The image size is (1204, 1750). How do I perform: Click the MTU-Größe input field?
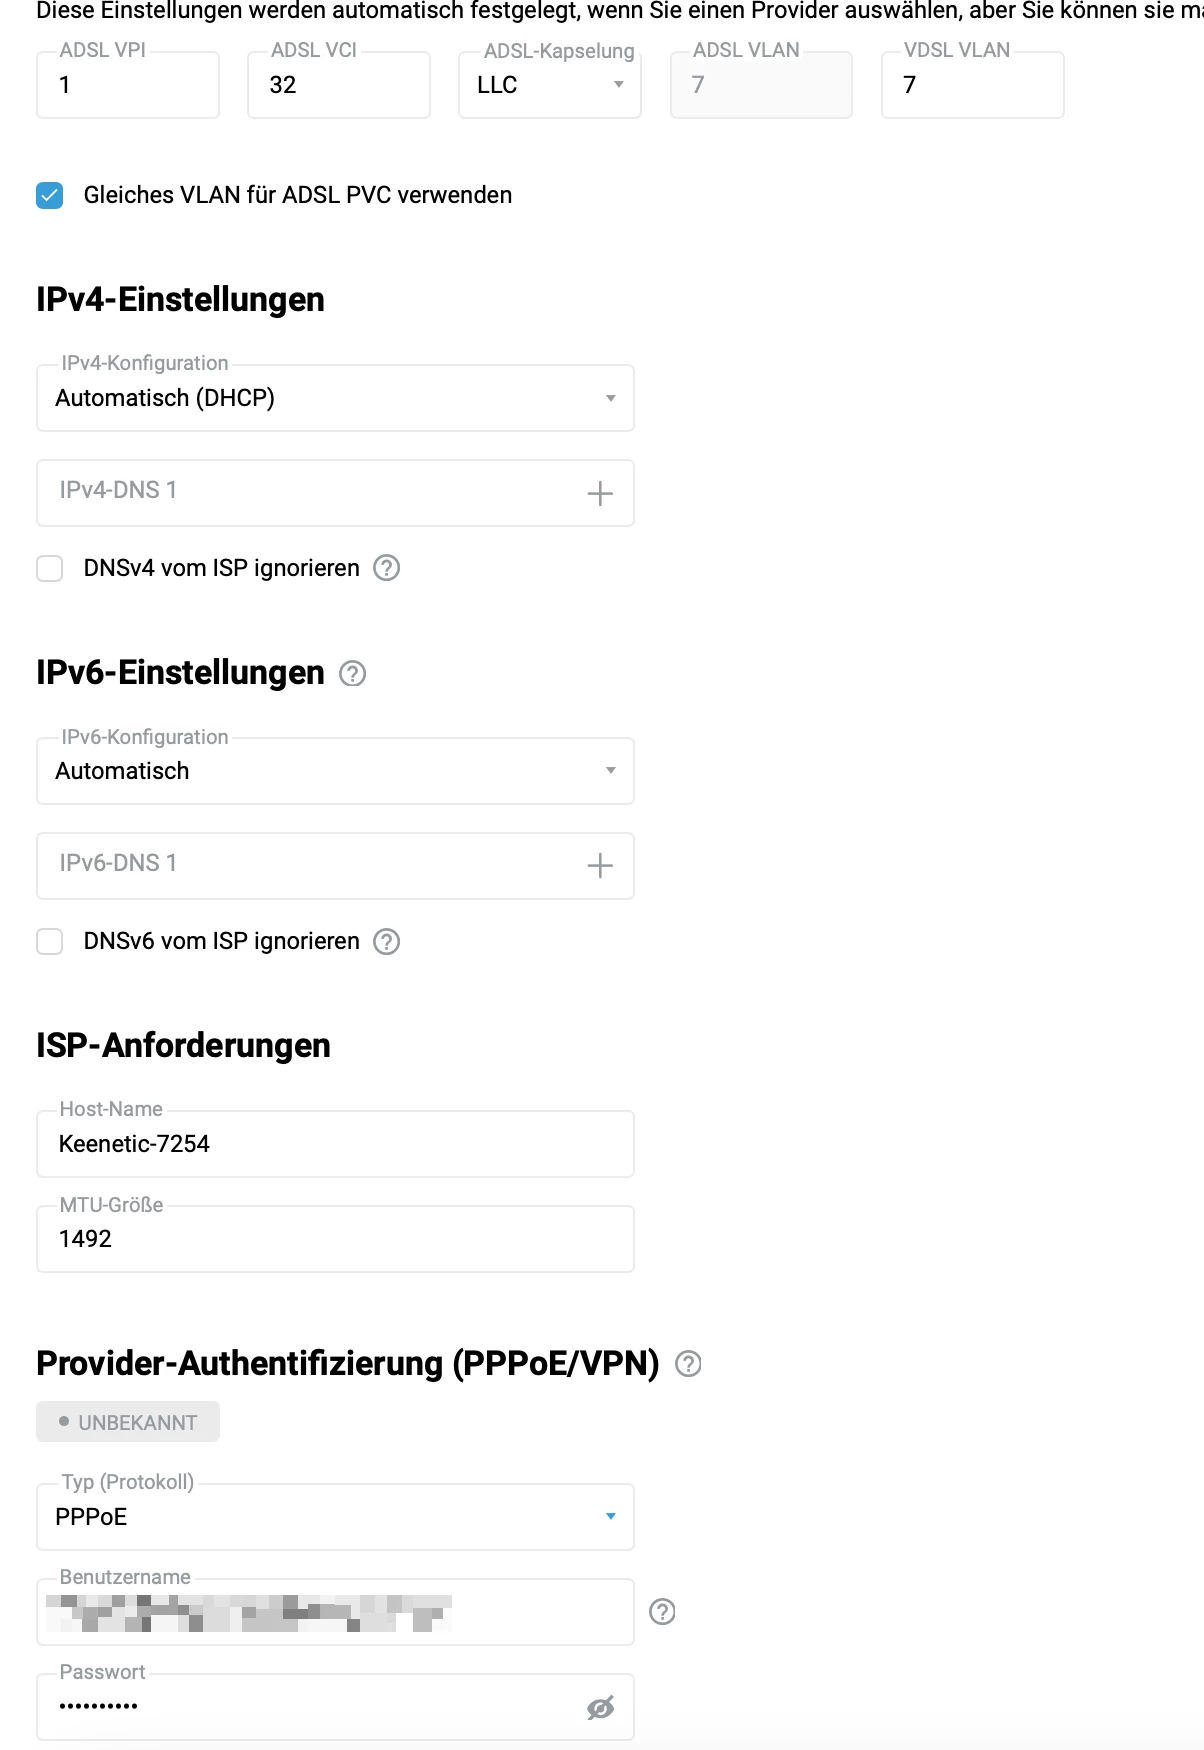point(335,1239)
